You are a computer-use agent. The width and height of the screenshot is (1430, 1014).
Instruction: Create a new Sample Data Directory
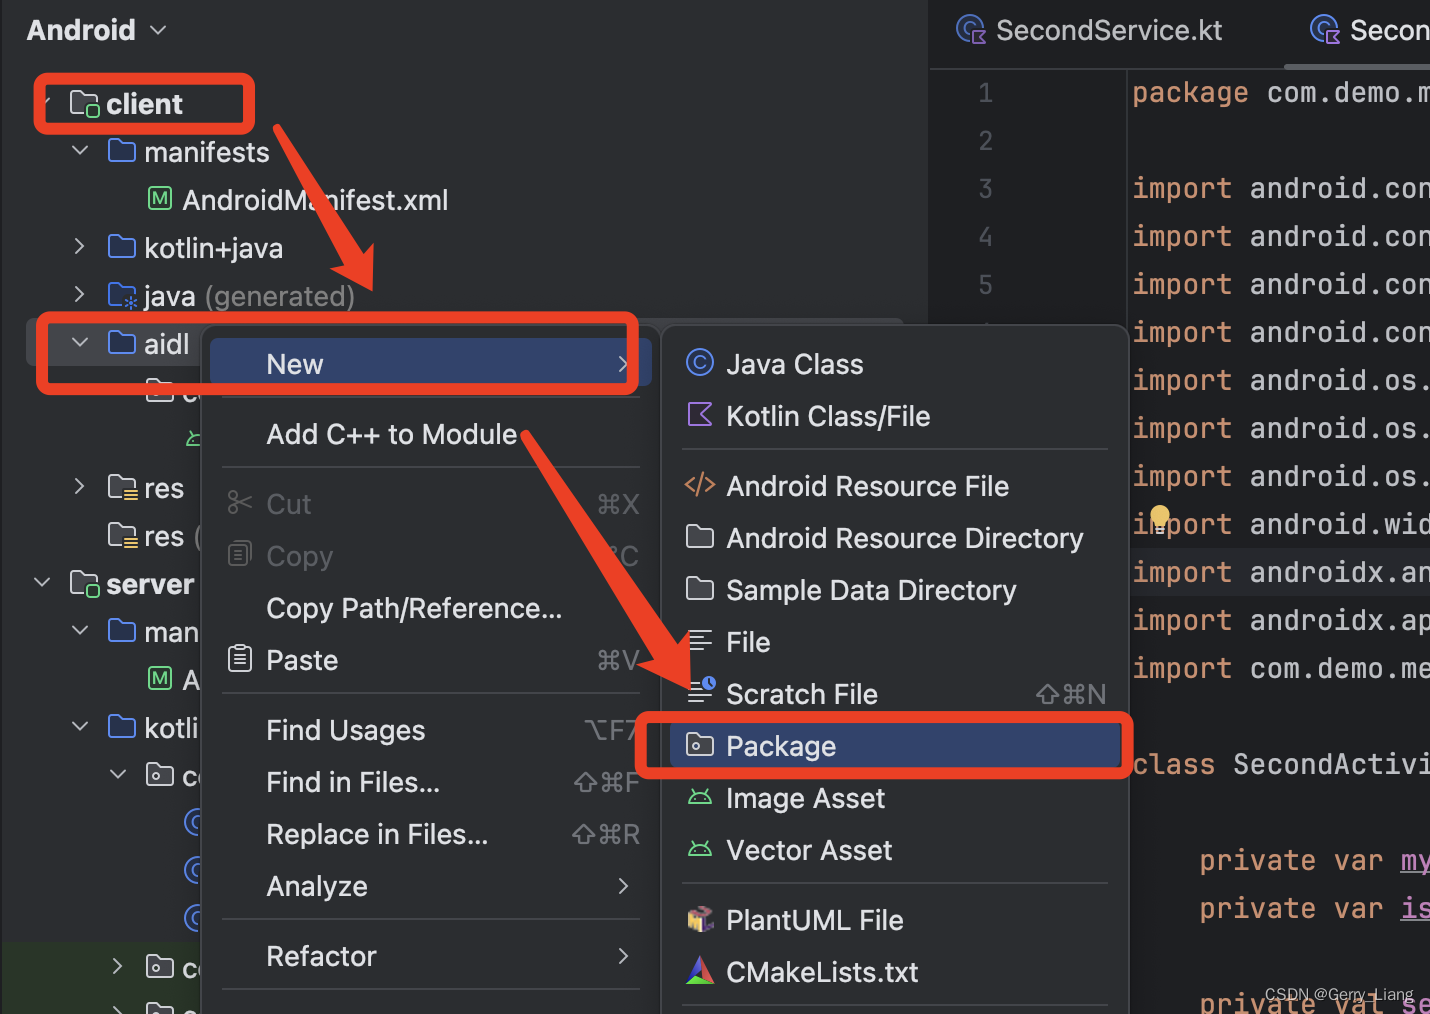pos(895,590)
